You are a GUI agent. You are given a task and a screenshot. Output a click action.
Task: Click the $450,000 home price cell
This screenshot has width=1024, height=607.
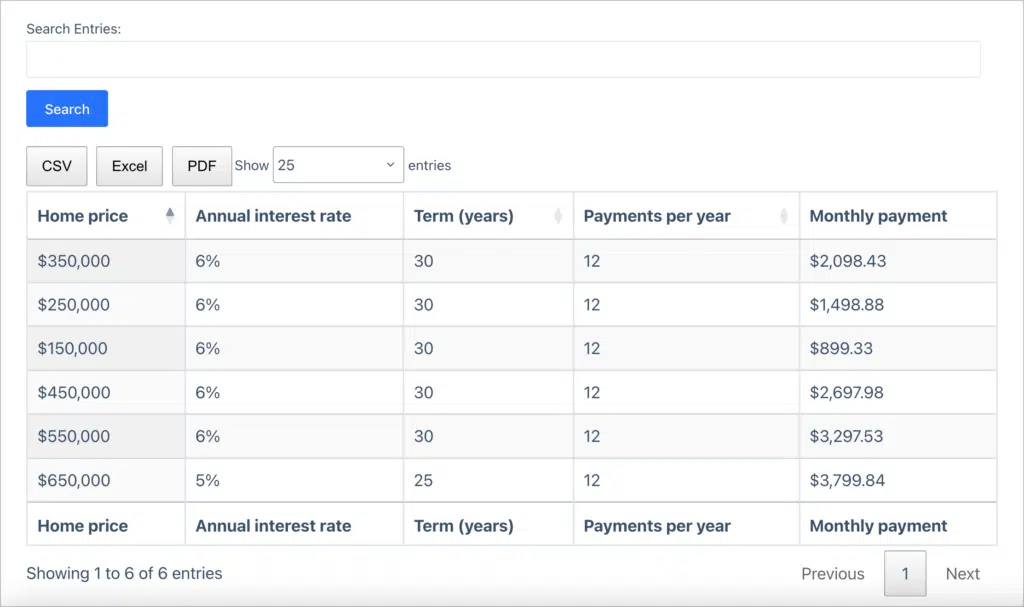click(x=106, y=392)
